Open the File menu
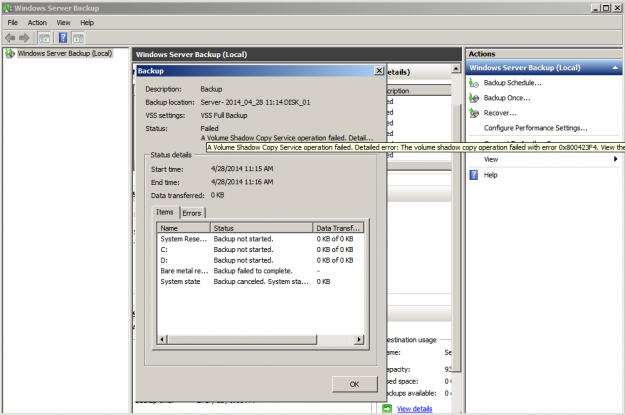The height and width of the screenshot is (415, 625). [x=13, y=22]
